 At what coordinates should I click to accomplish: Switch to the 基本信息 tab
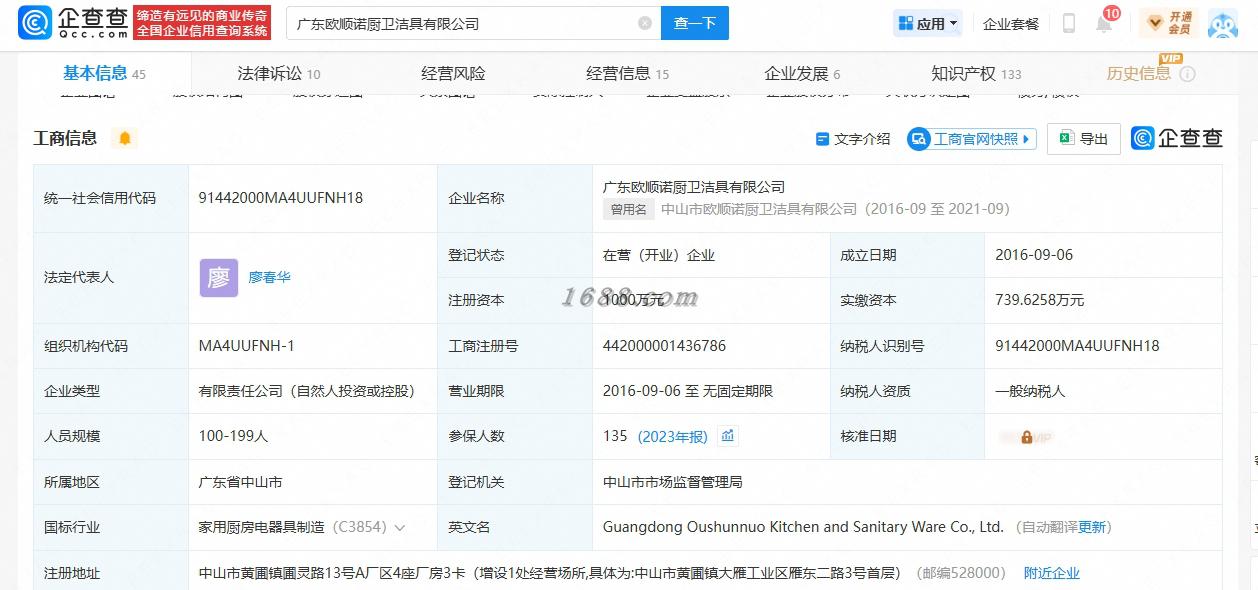tap(104, 73)
